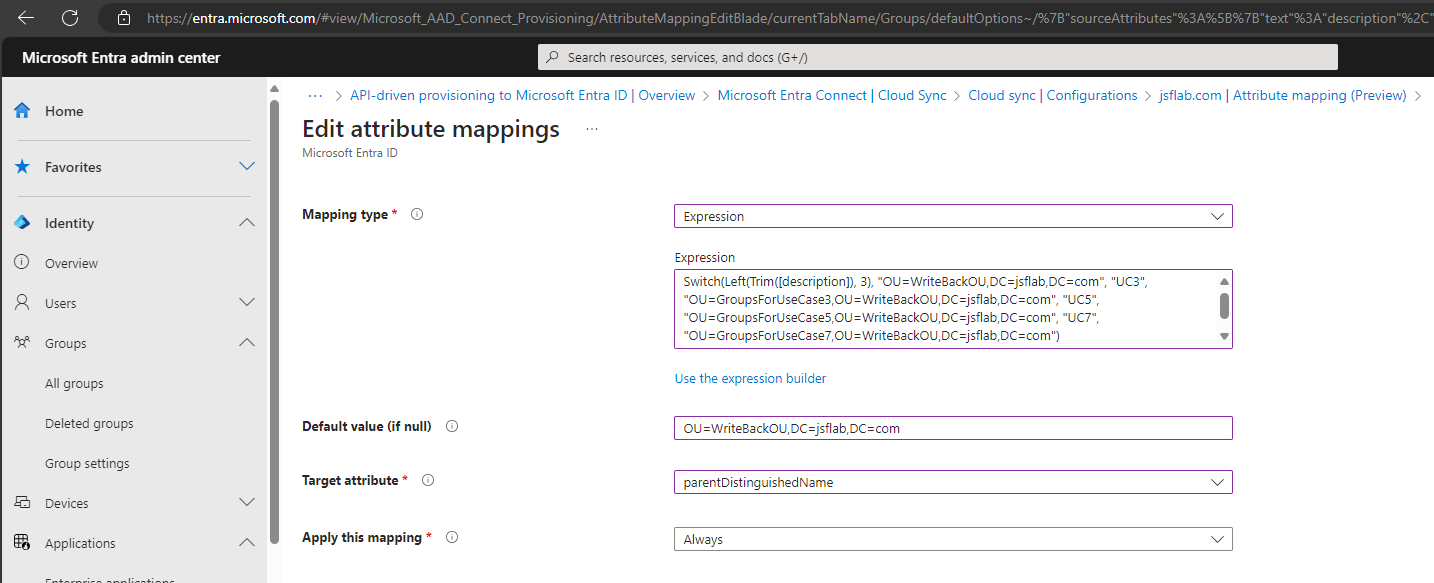Click the Identity diamond icon
The width and height of the screenshot is (1434, 583).
(22, 223)
